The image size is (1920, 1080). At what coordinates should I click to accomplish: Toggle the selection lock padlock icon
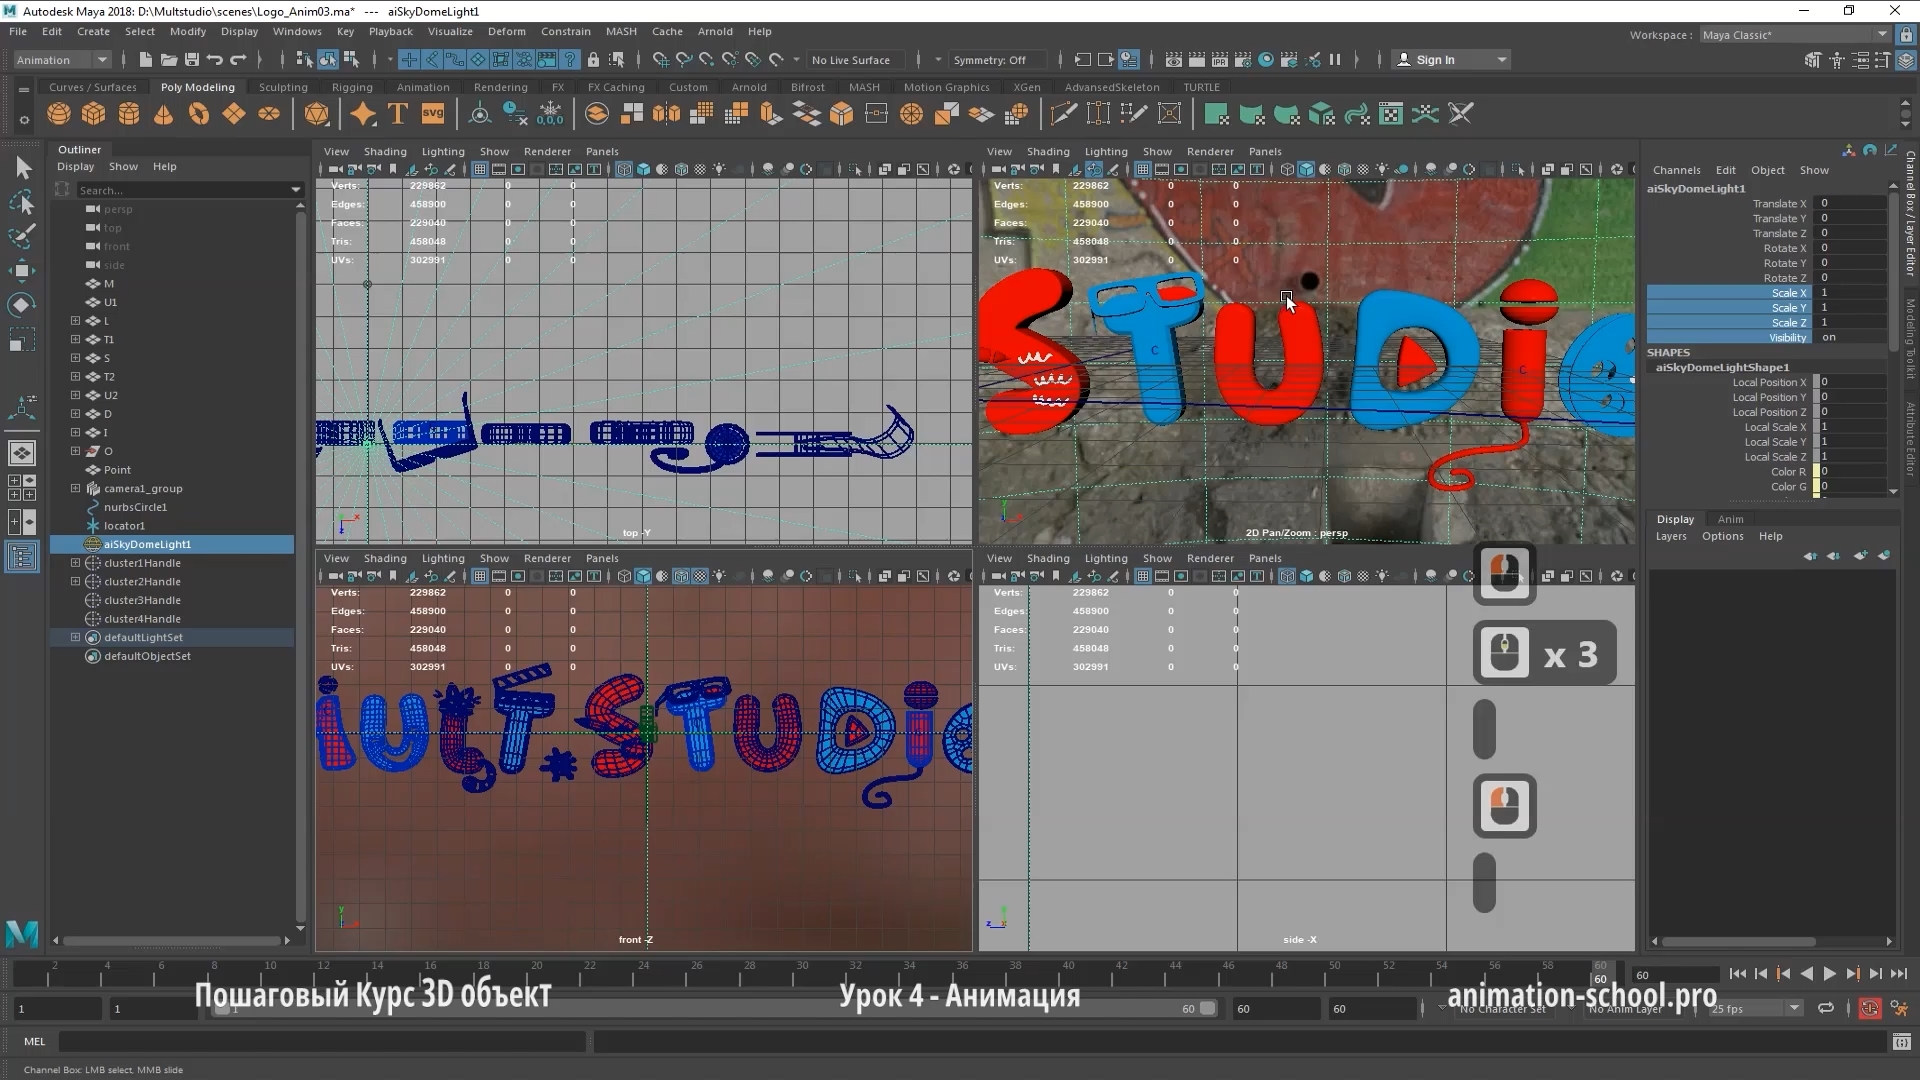coord(593,60)
